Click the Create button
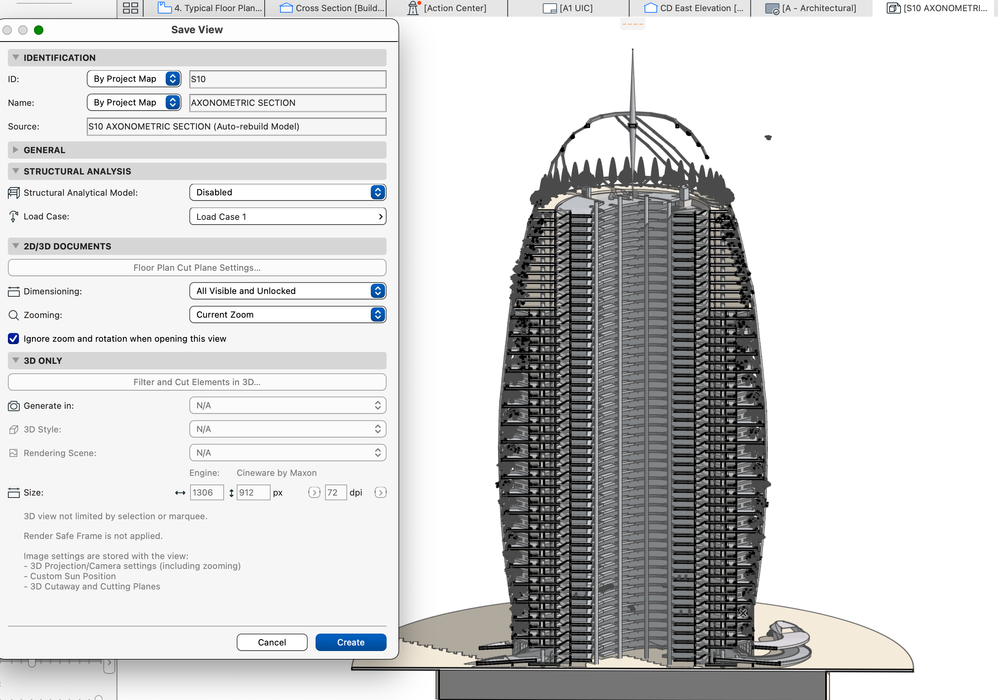This screenshot has height=700, width=998. click(350, 642)
